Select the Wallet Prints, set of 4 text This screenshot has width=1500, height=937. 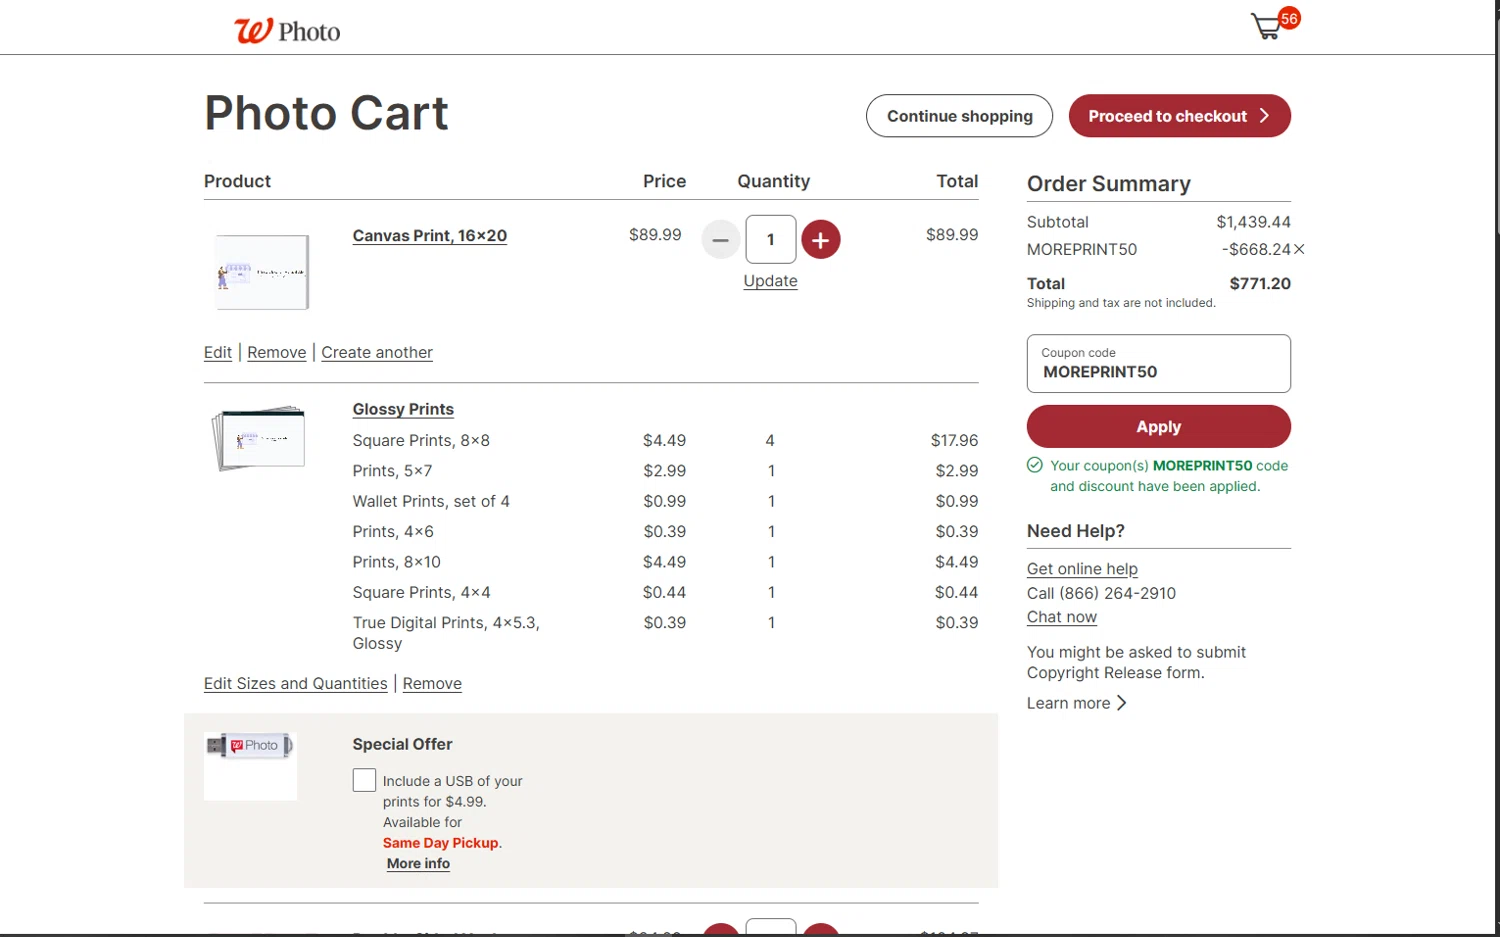click(431, 501)
